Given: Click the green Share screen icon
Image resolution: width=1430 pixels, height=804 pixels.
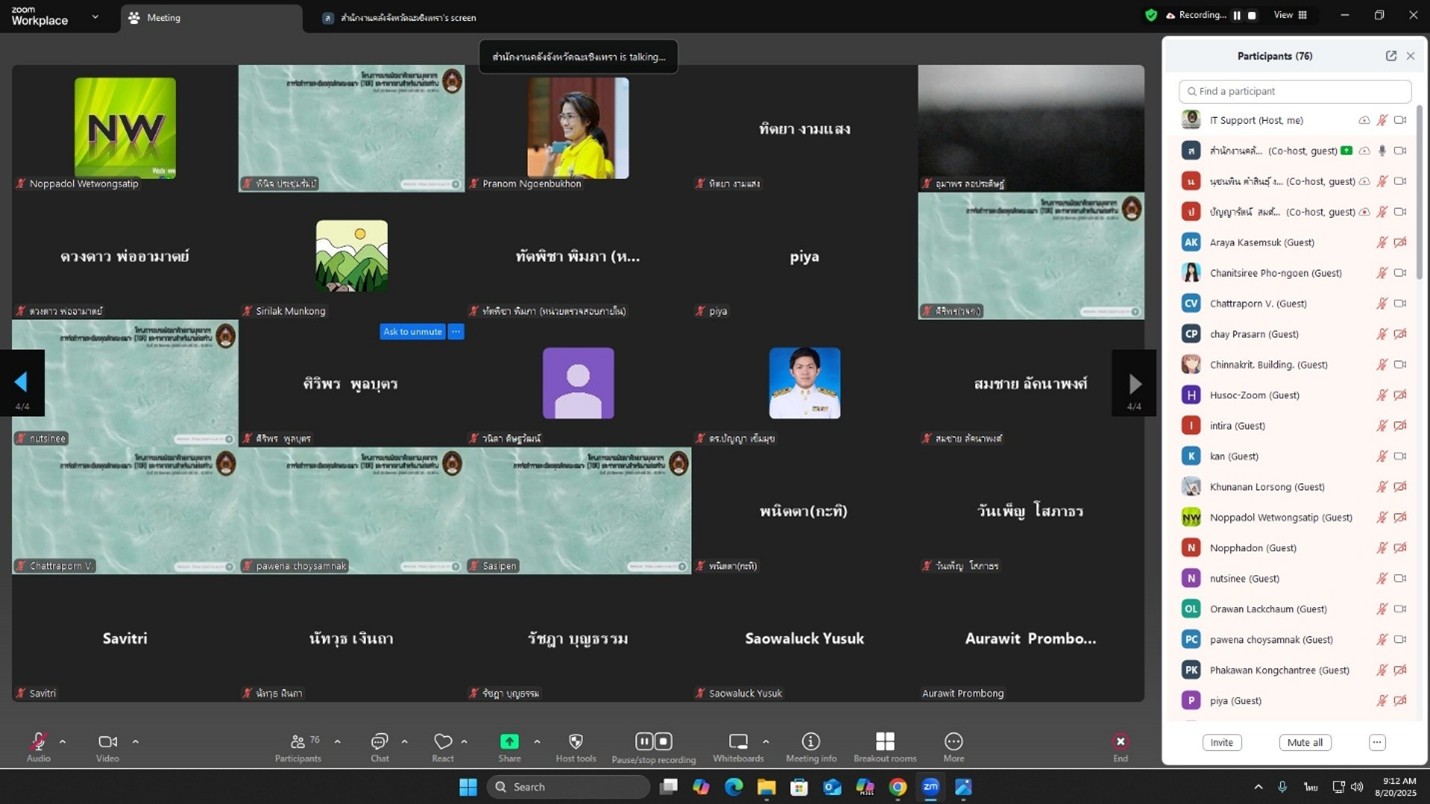Looking at the screenshot, I should [x=509, y=742].
